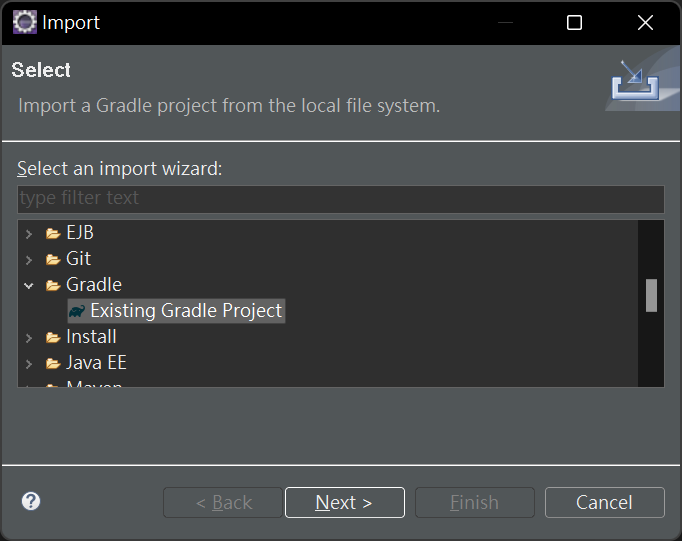The width and height of the screenshot is (682, 541).
Task: Expand the Install category arrow
Action: [x=29, y=337]
